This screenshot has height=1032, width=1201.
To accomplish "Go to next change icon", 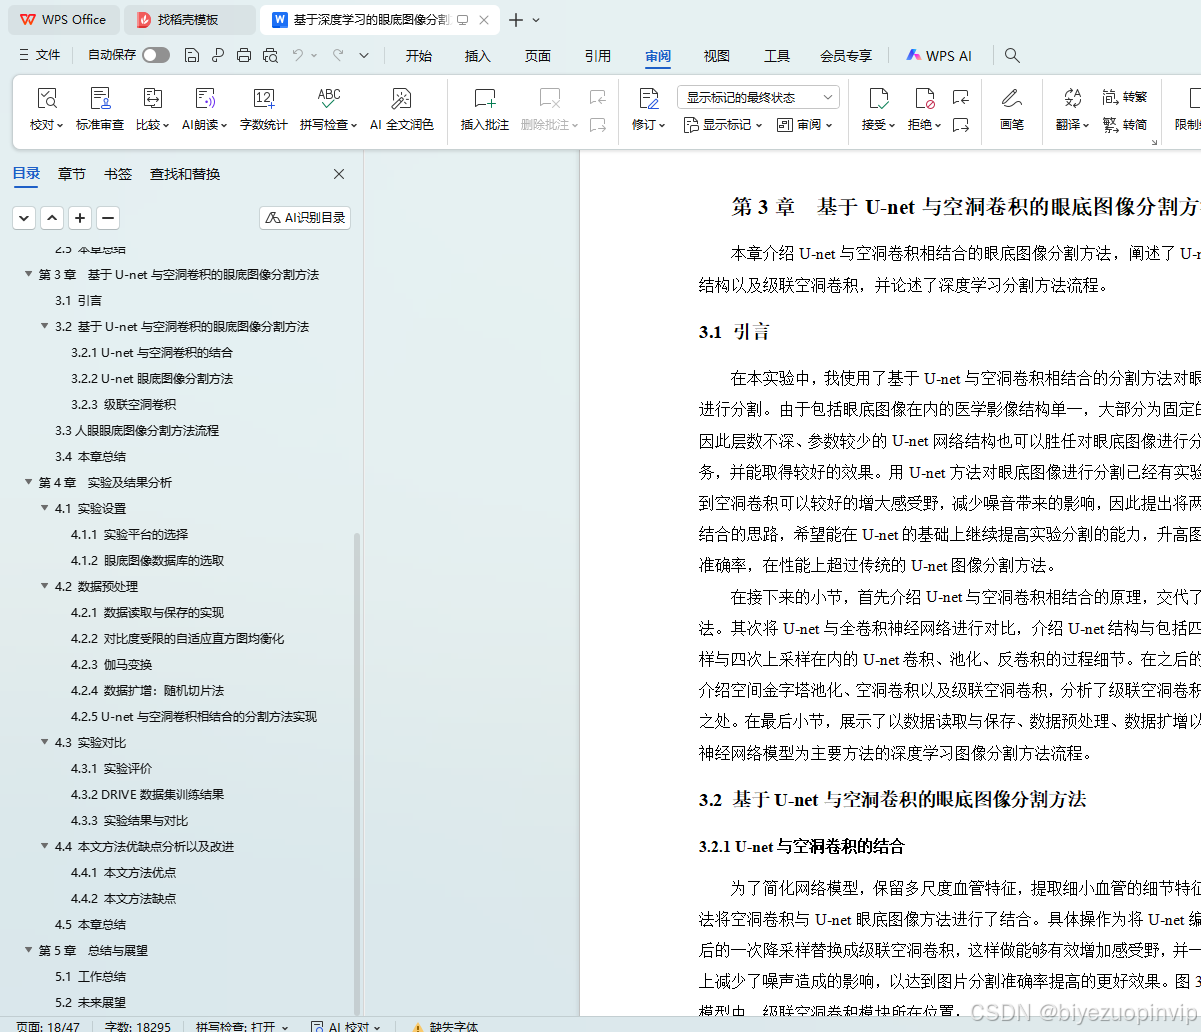I will click(960, 125).
